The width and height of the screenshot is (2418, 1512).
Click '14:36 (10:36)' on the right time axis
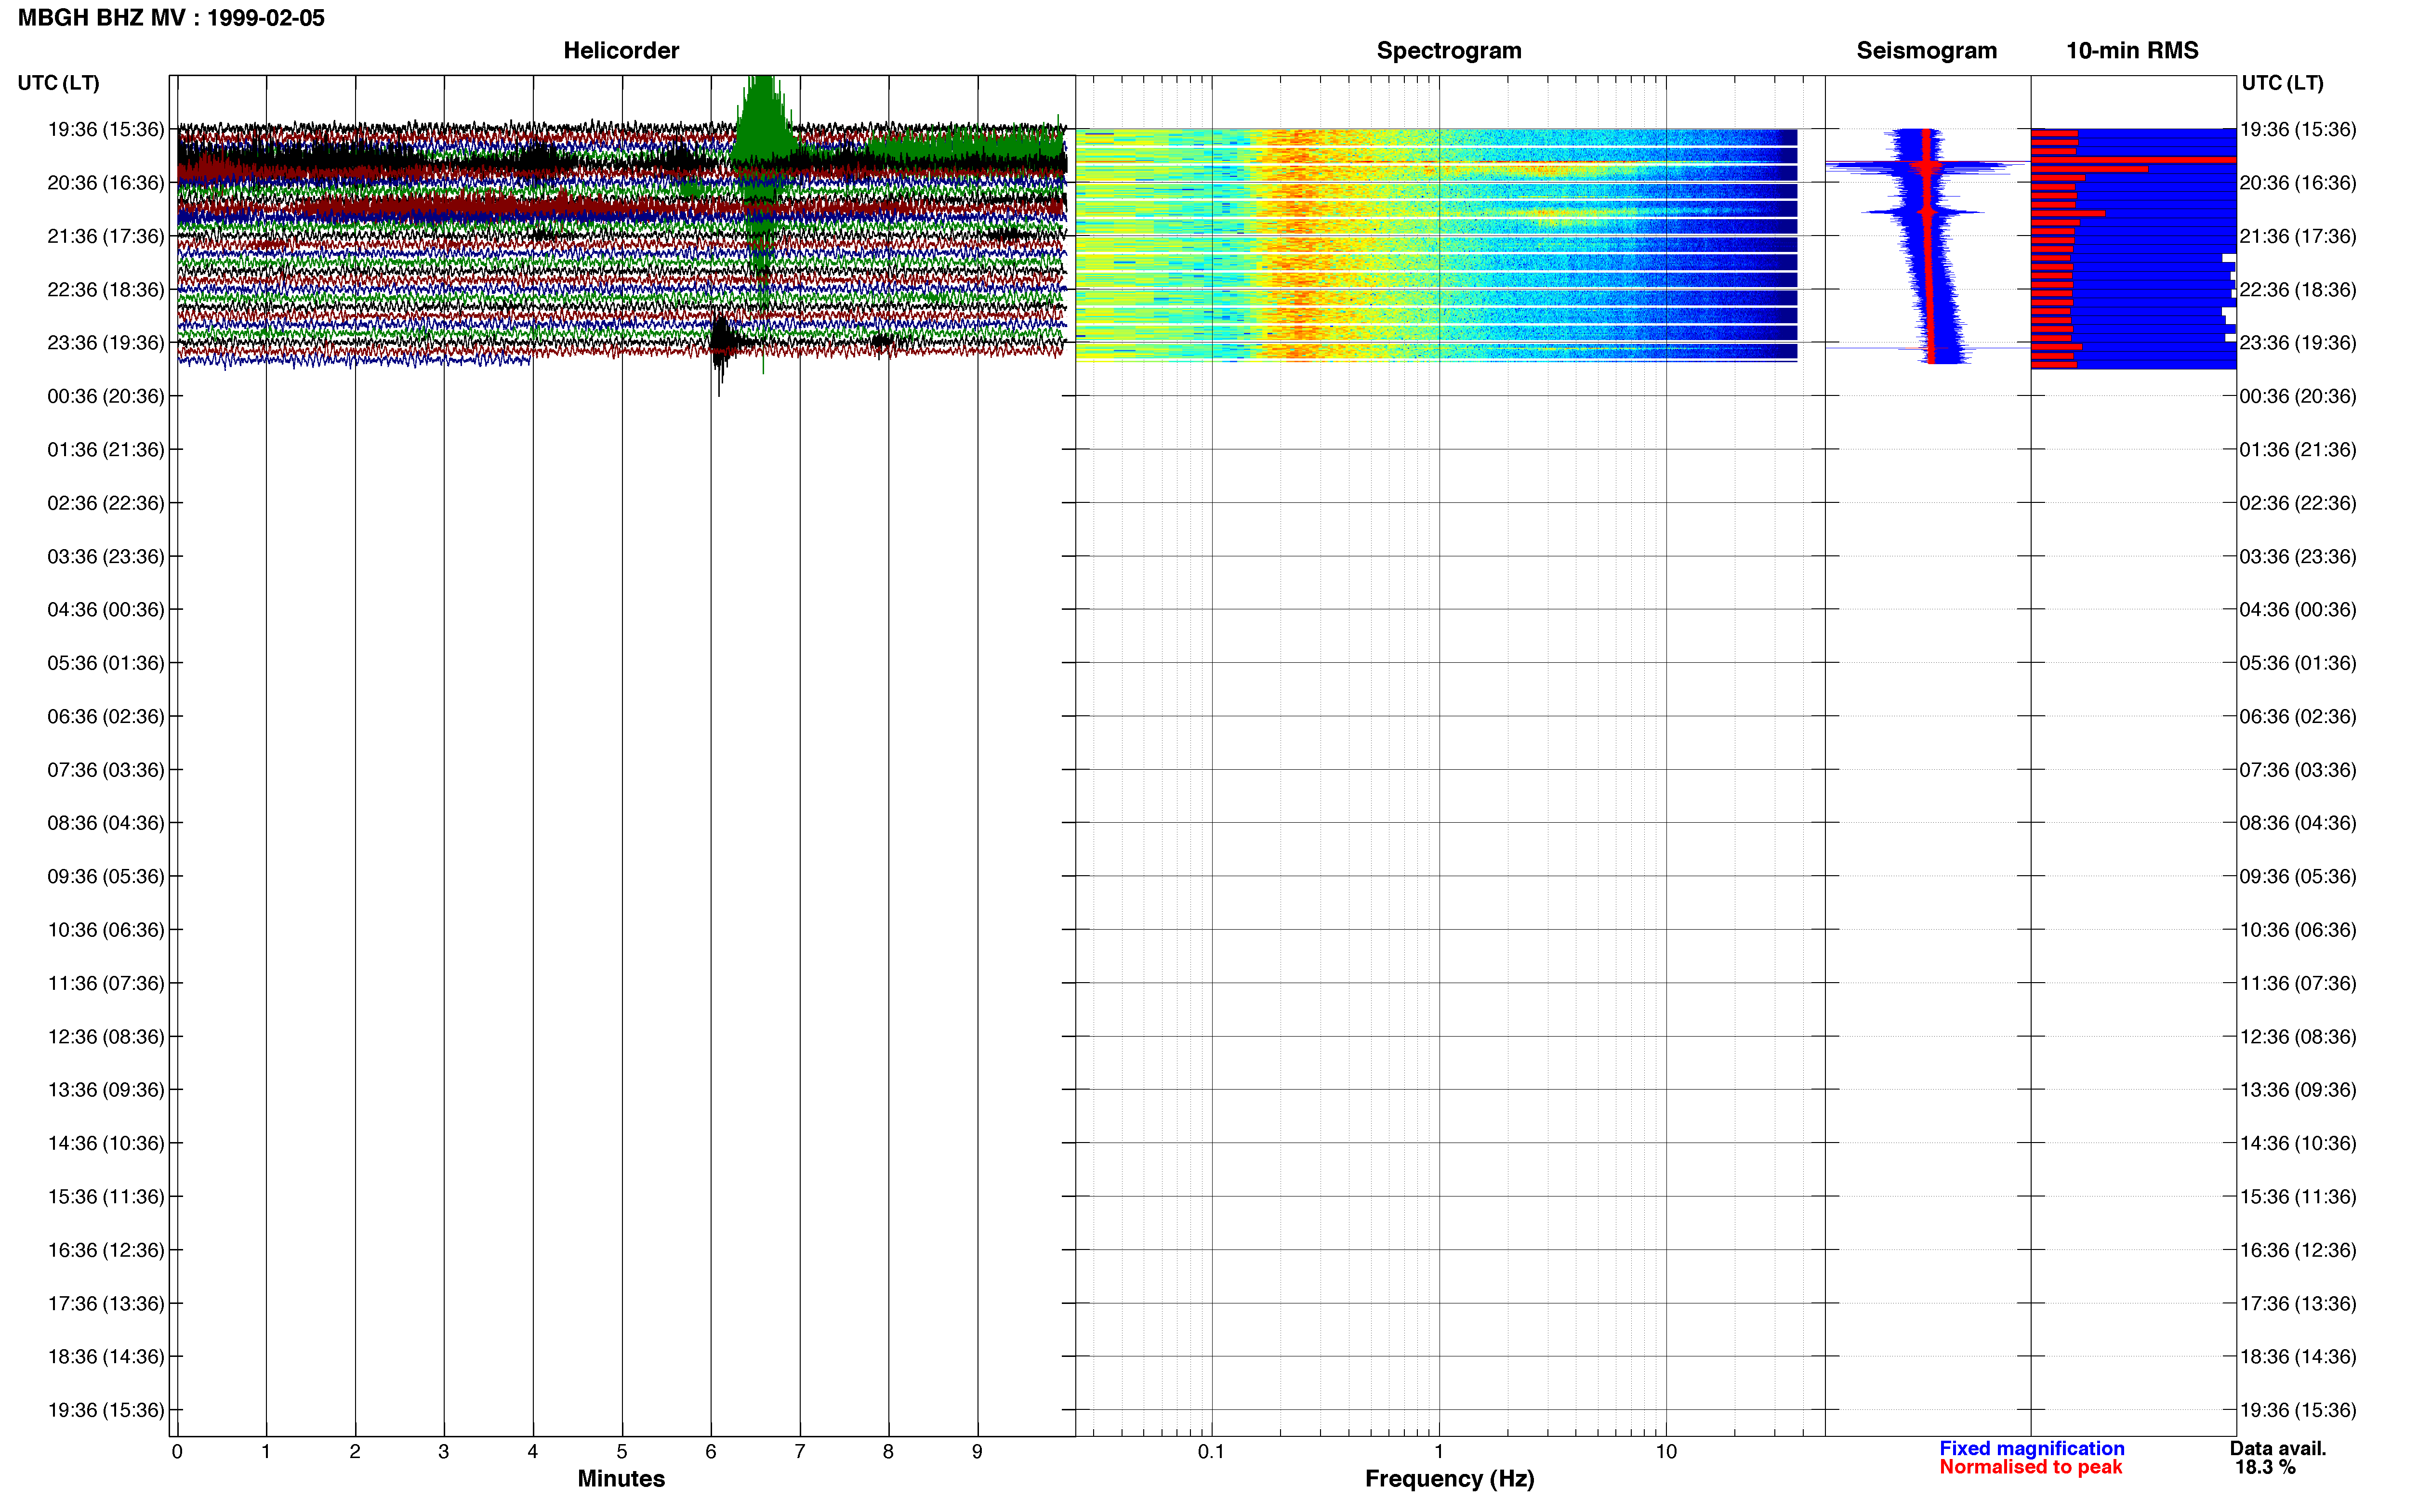pos(2298,1143)
